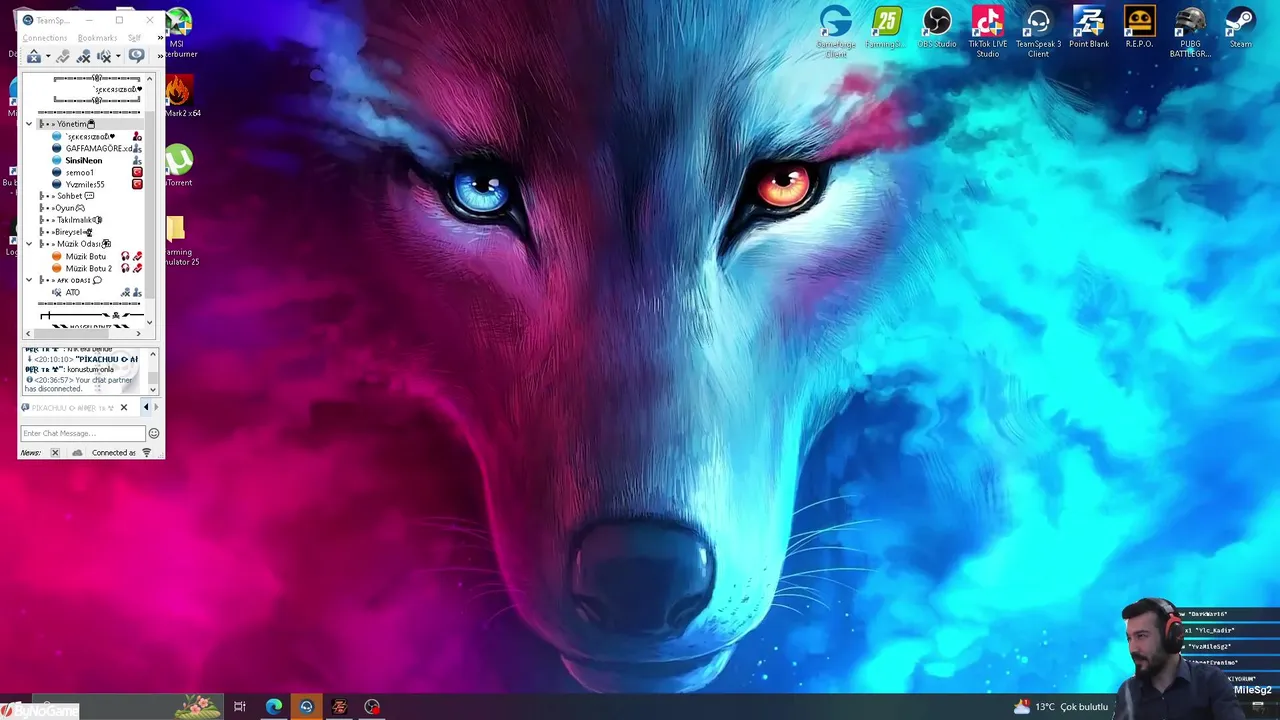This screenshot has height=720, width=1280.
Task: Select user semoo1
Action: (80, 172)
